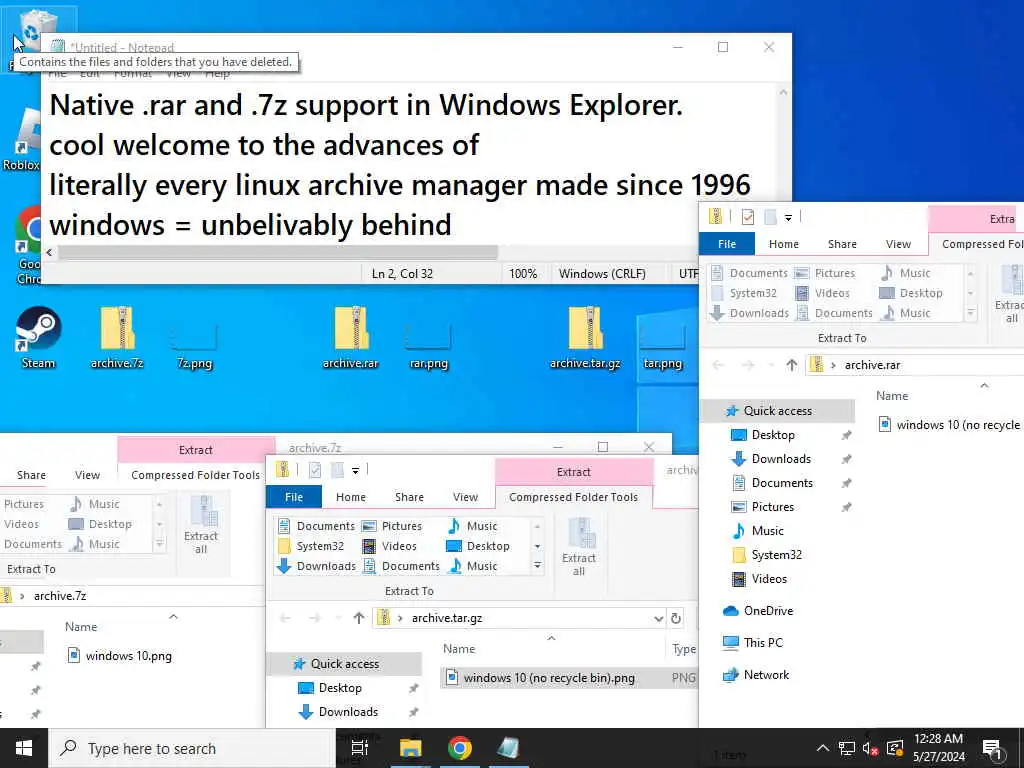The width and height of the screenshot is (1024, 768).
Task: Open System32 in archive.rar navigation pane
Action: [776, 555]
